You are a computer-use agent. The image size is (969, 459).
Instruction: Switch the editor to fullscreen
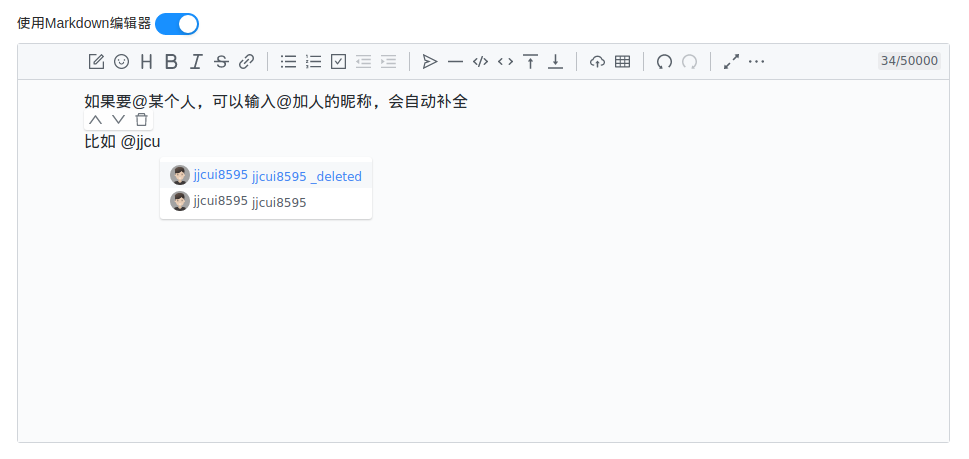coord(732,61)
